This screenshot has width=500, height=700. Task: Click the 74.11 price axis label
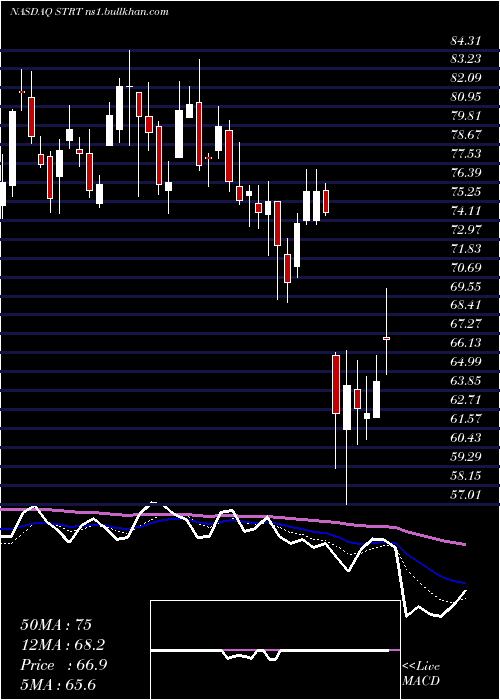[x=466, y=211]
